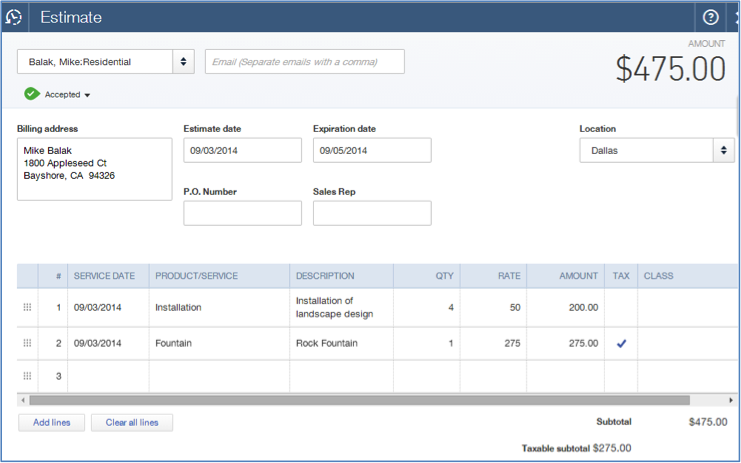Grab the drag handle for row 2

pos(27,343)
